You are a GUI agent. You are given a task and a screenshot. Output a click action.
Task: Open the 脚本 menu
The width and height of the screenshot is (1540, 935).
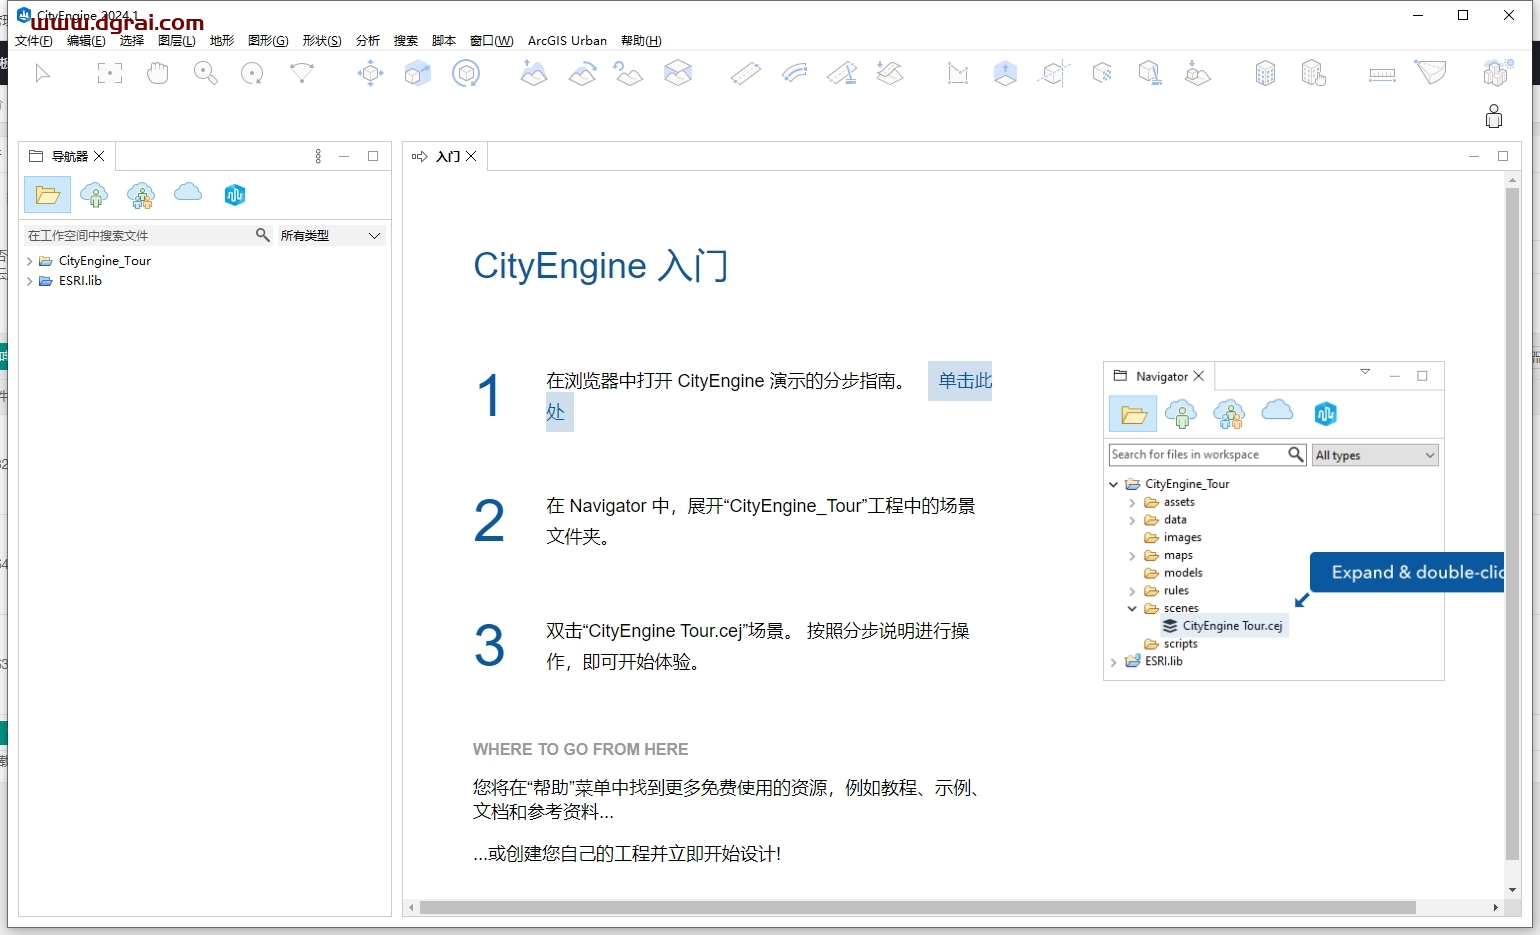444,41
